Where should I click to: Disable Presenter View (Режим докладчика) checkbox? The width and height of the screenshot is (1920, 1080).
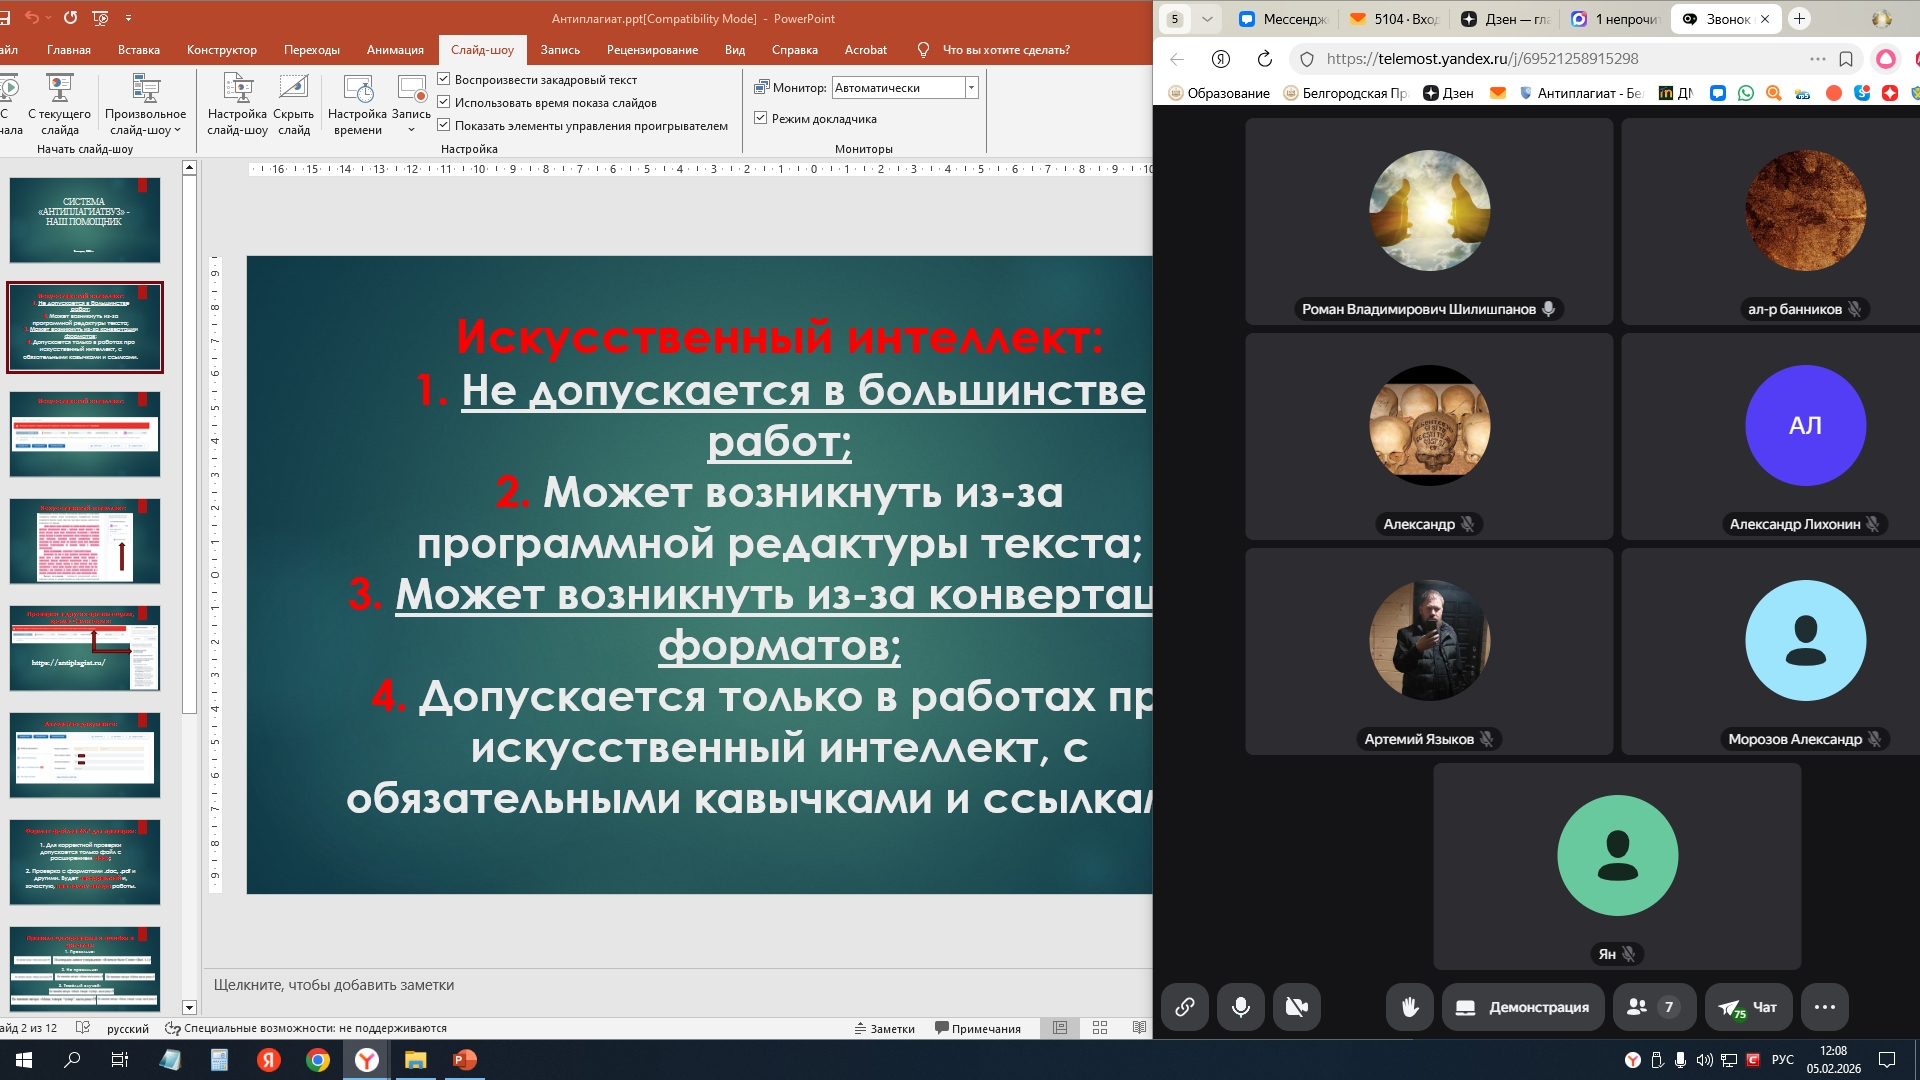(761, 118)
